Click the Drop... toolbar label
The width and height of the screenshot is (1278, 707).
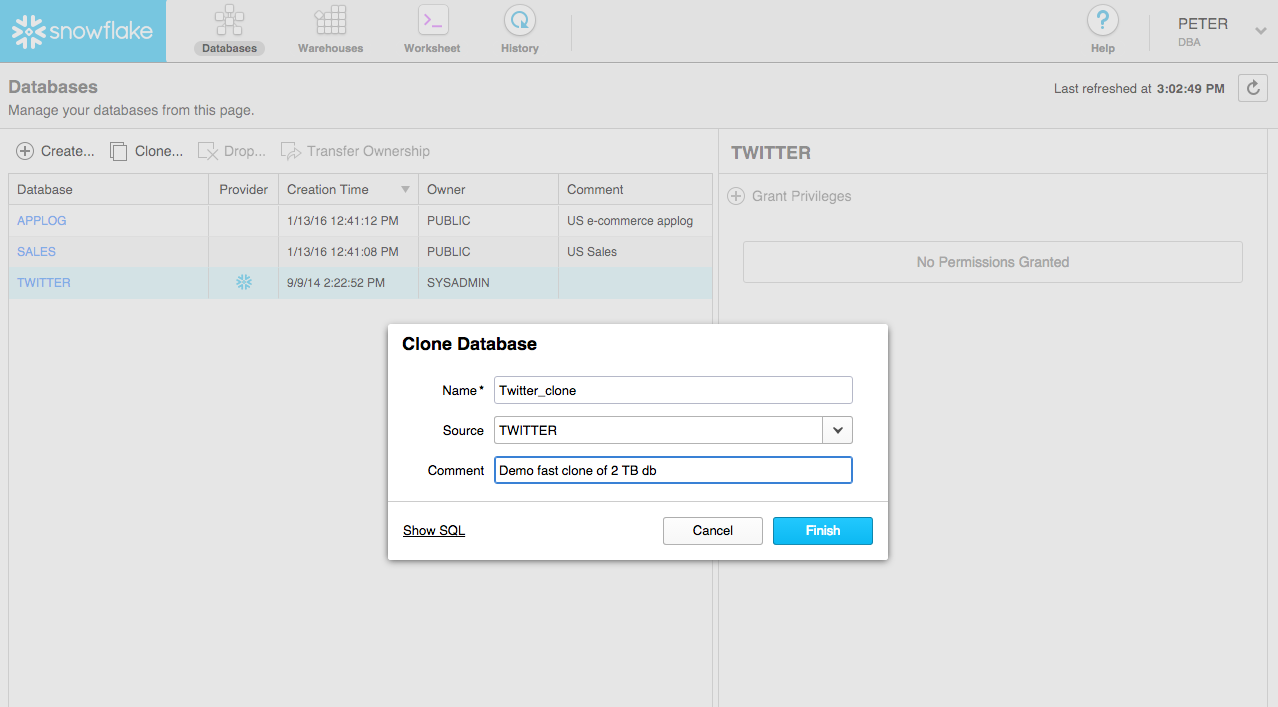(245, 151)
